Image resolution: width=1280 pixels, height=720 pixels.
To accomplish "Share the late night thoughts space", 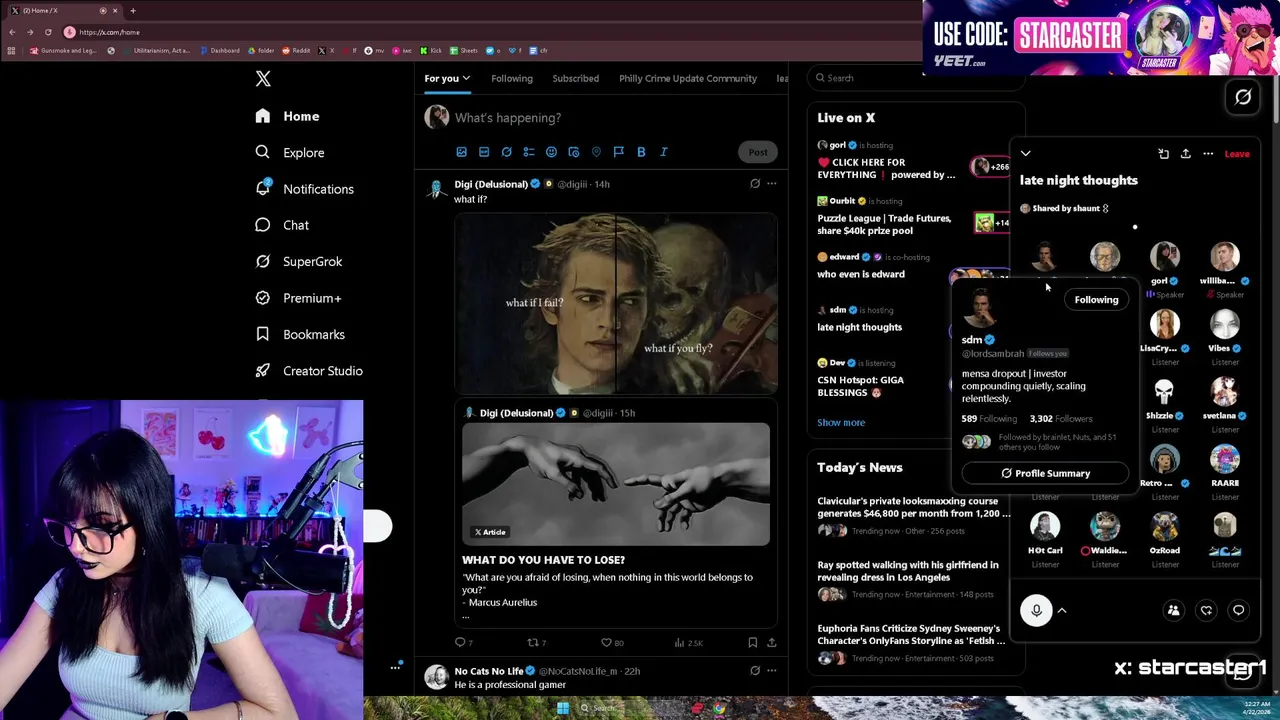I will (1186, 154).
